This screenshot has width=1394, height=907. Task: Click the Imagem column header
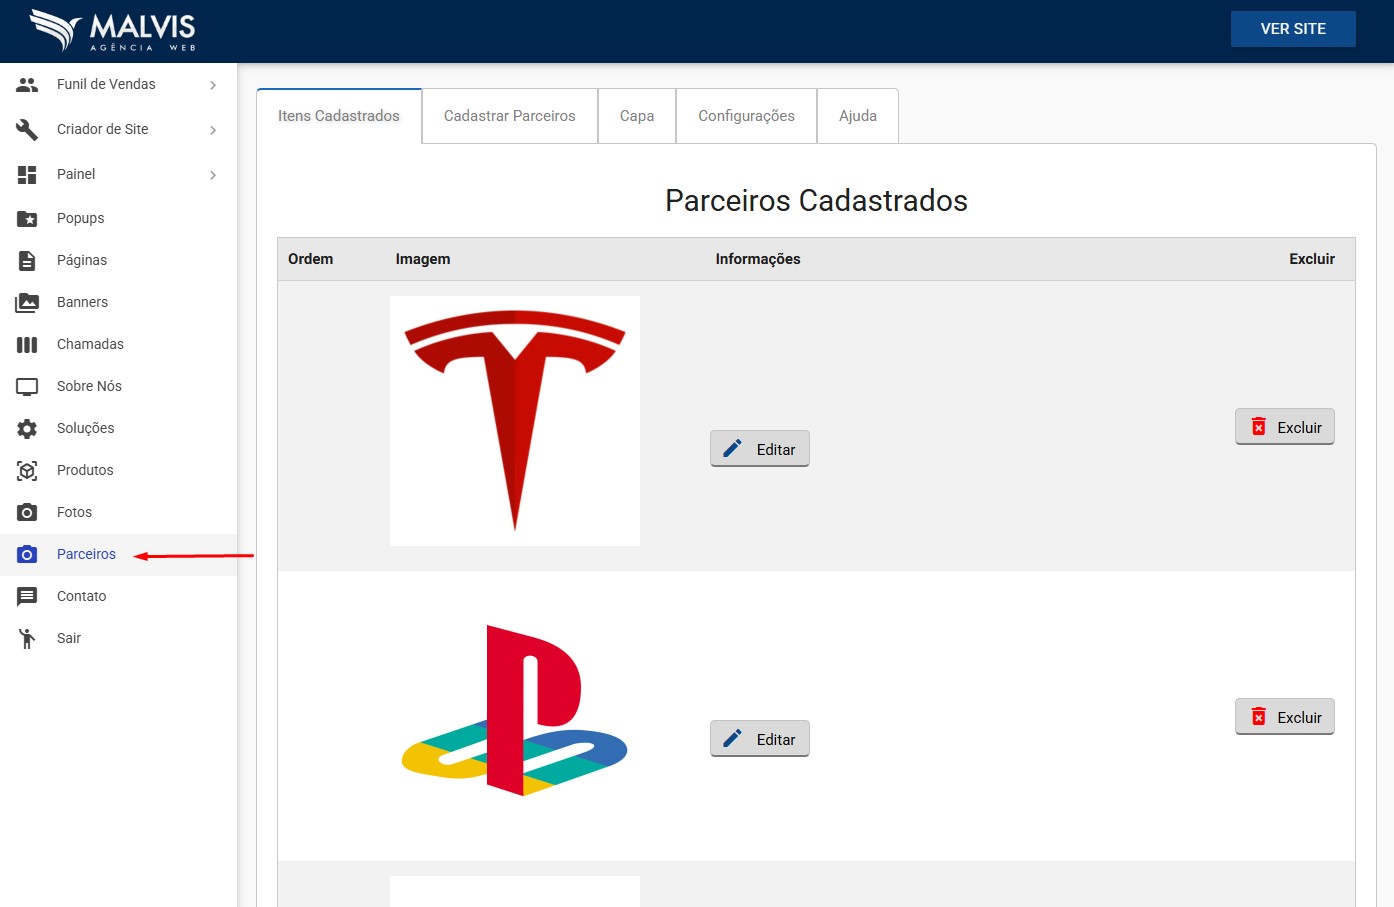click(x=423, y=259)
